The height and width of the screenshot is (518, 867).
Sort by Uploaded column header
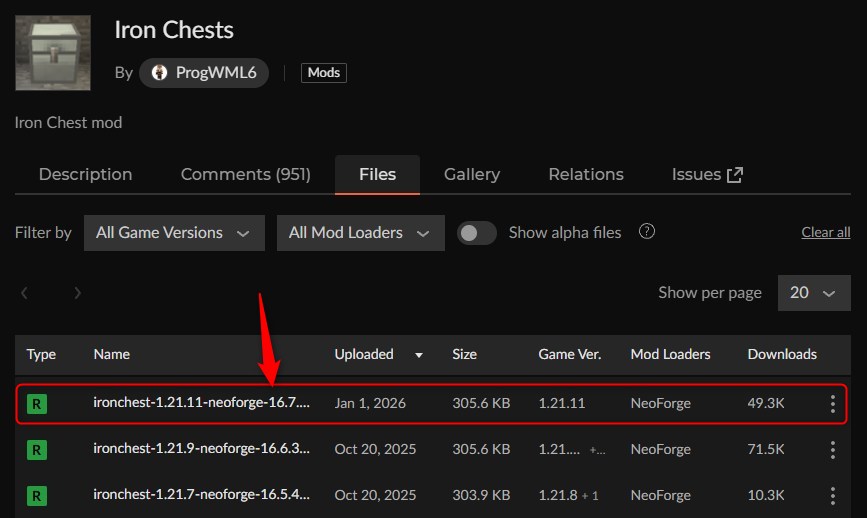[x=364, y=354]
